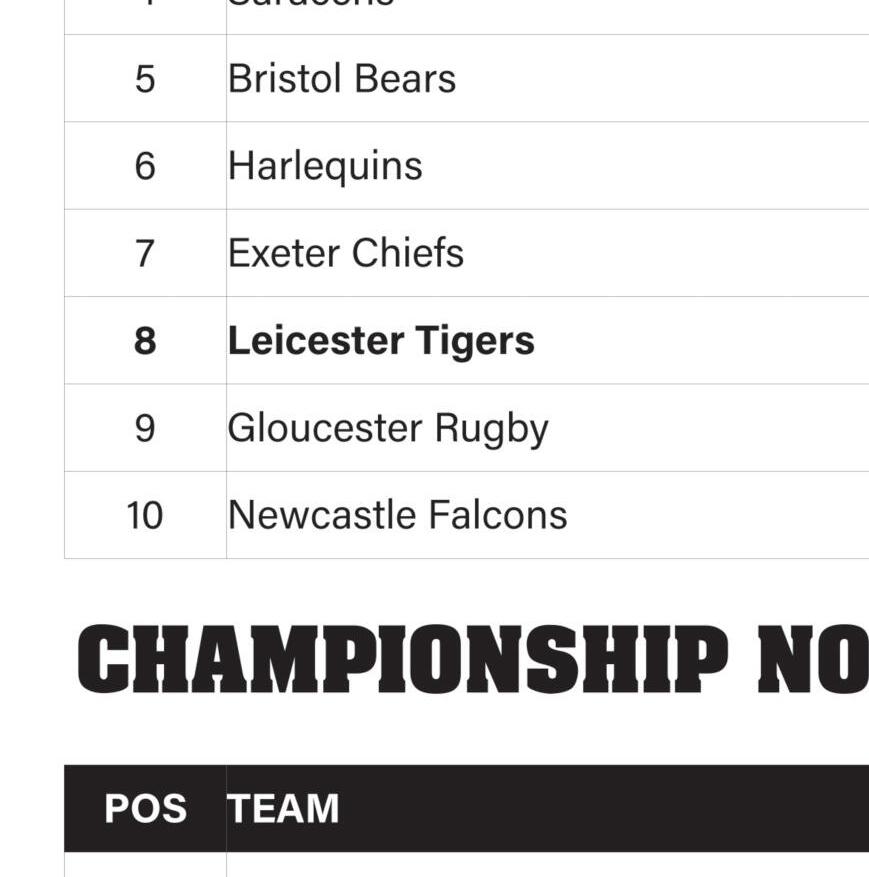
Task: Click on Exeter Chiefs in the table
Action: point(345,253)
